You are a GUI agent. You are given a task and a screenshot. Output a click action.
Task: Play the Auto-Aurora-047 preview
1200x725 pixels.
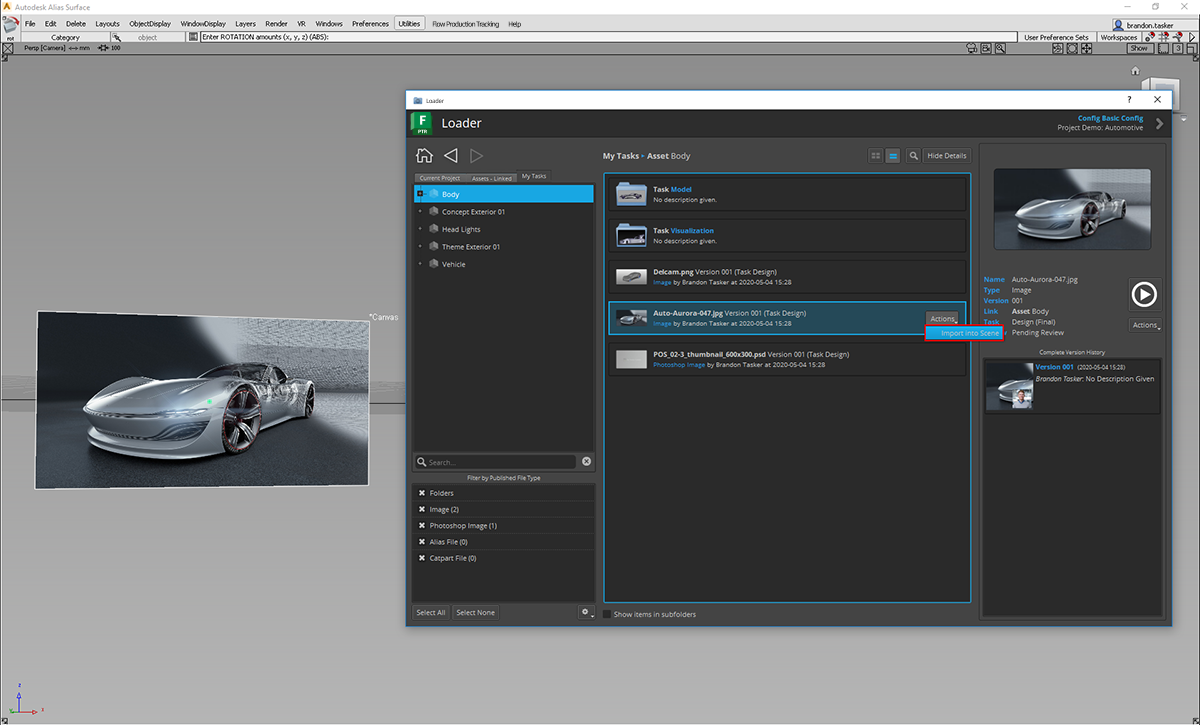1145,294
